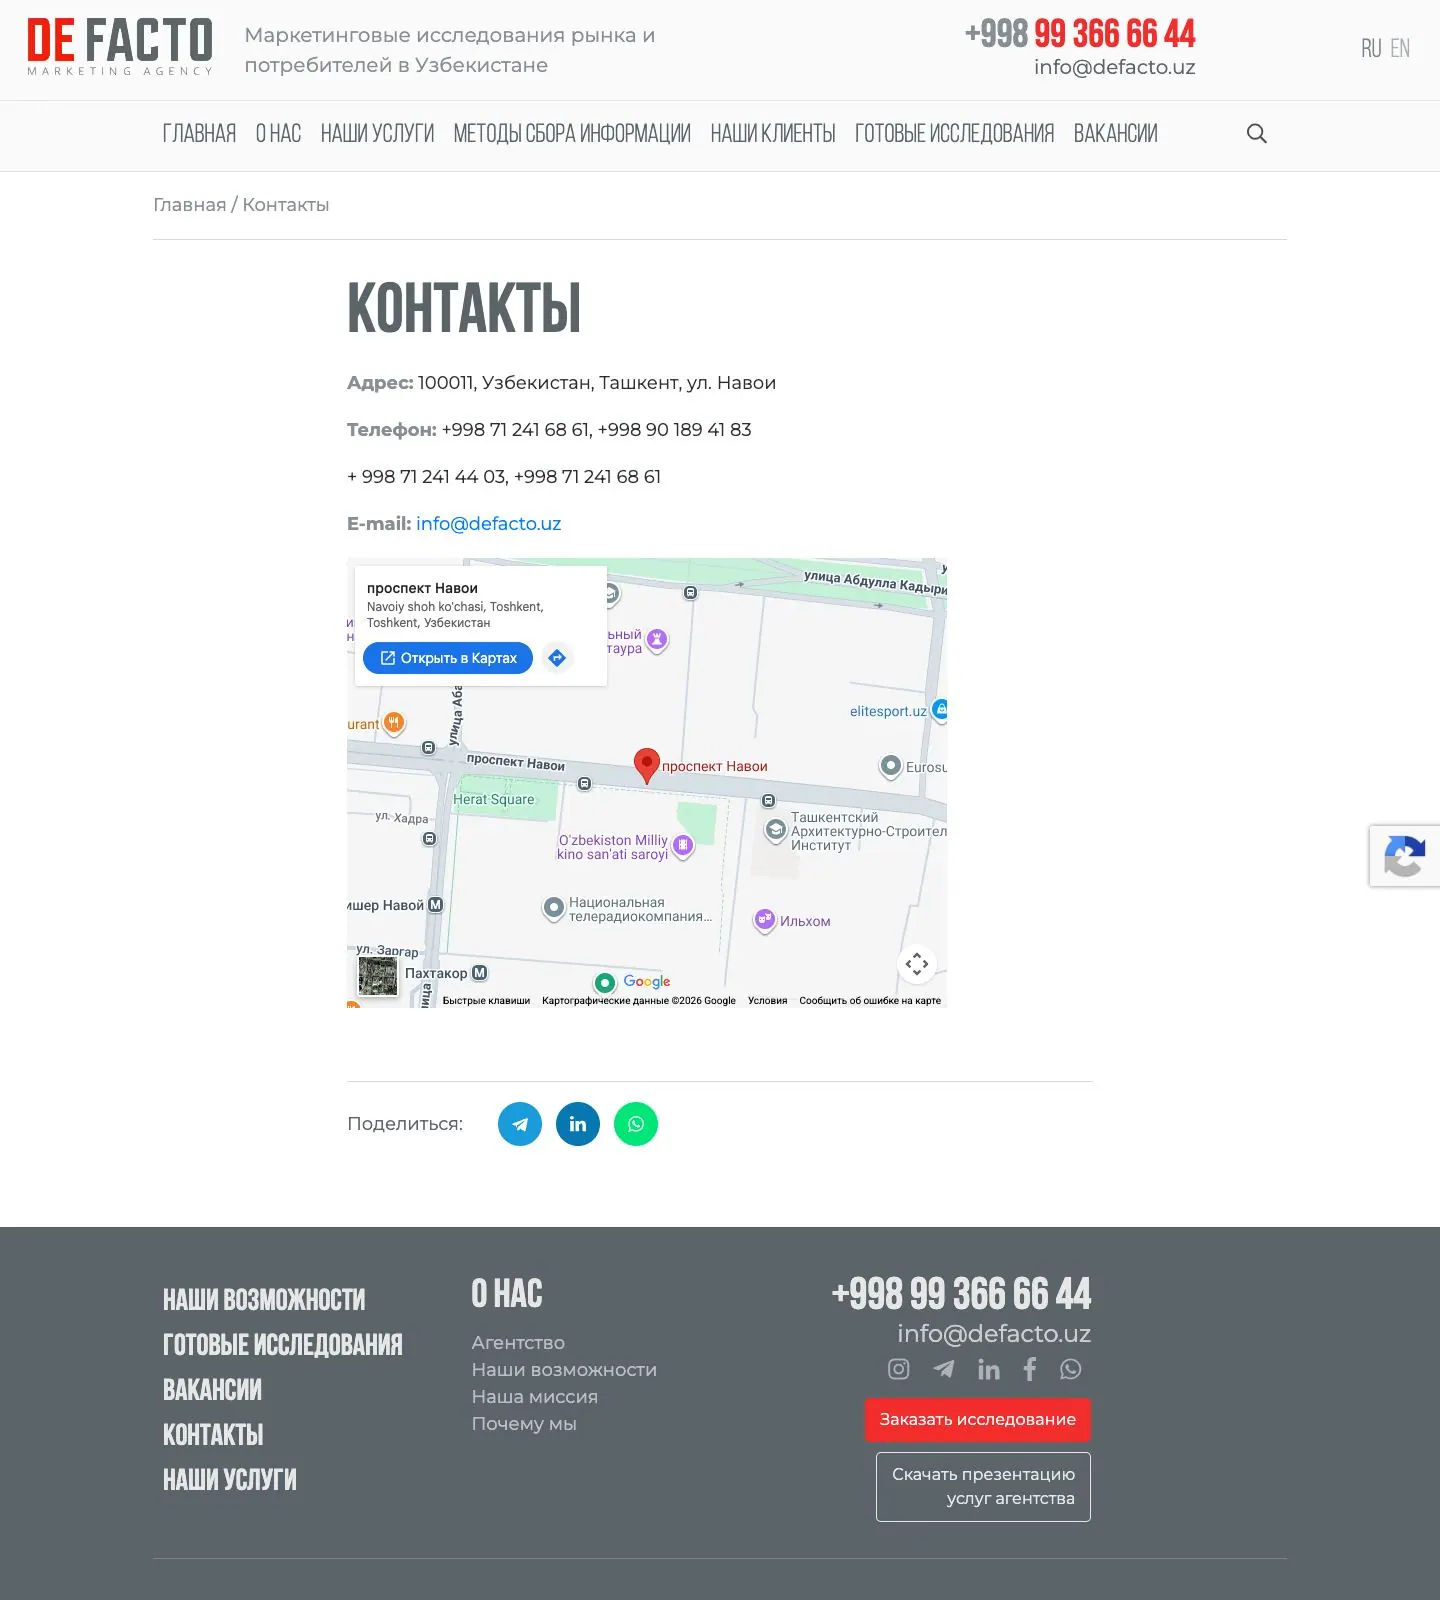The height and width of the screenshot is (1600, 1440).
Task: Click the info@defacto.uz link in contacts
Action: tap(488, 524)
